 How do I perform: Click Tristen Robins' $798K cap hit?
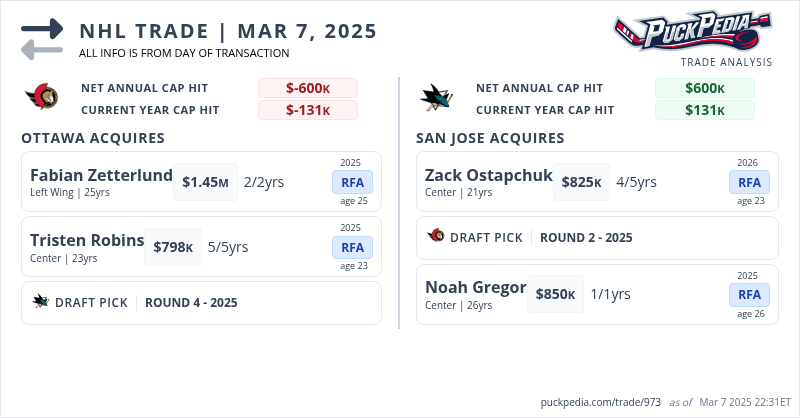point(174,247)
